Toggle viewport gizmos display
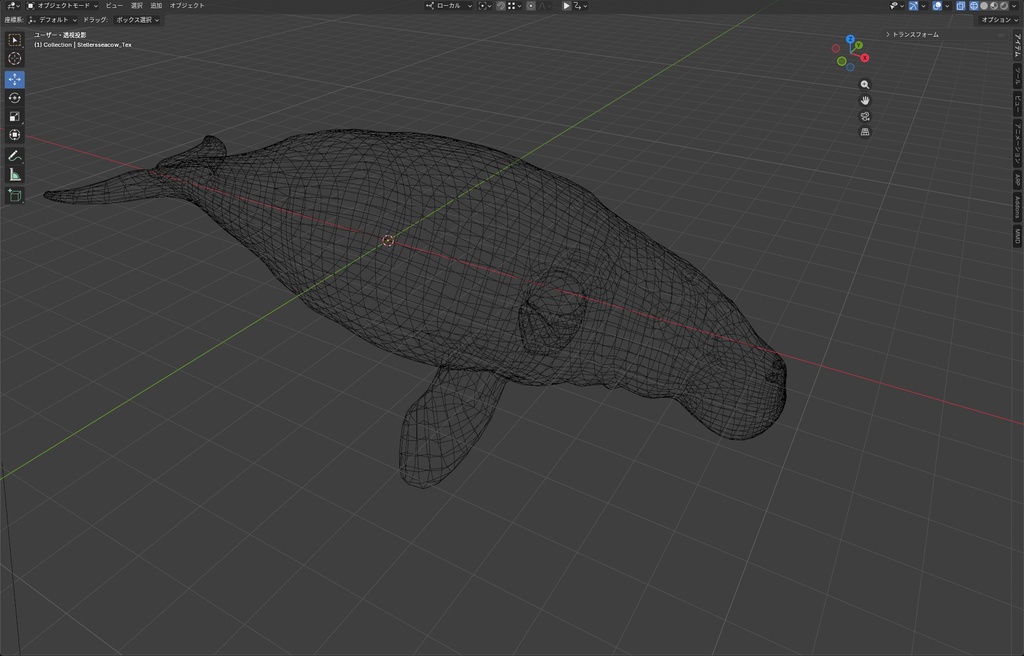 click(x=914, y=6)
